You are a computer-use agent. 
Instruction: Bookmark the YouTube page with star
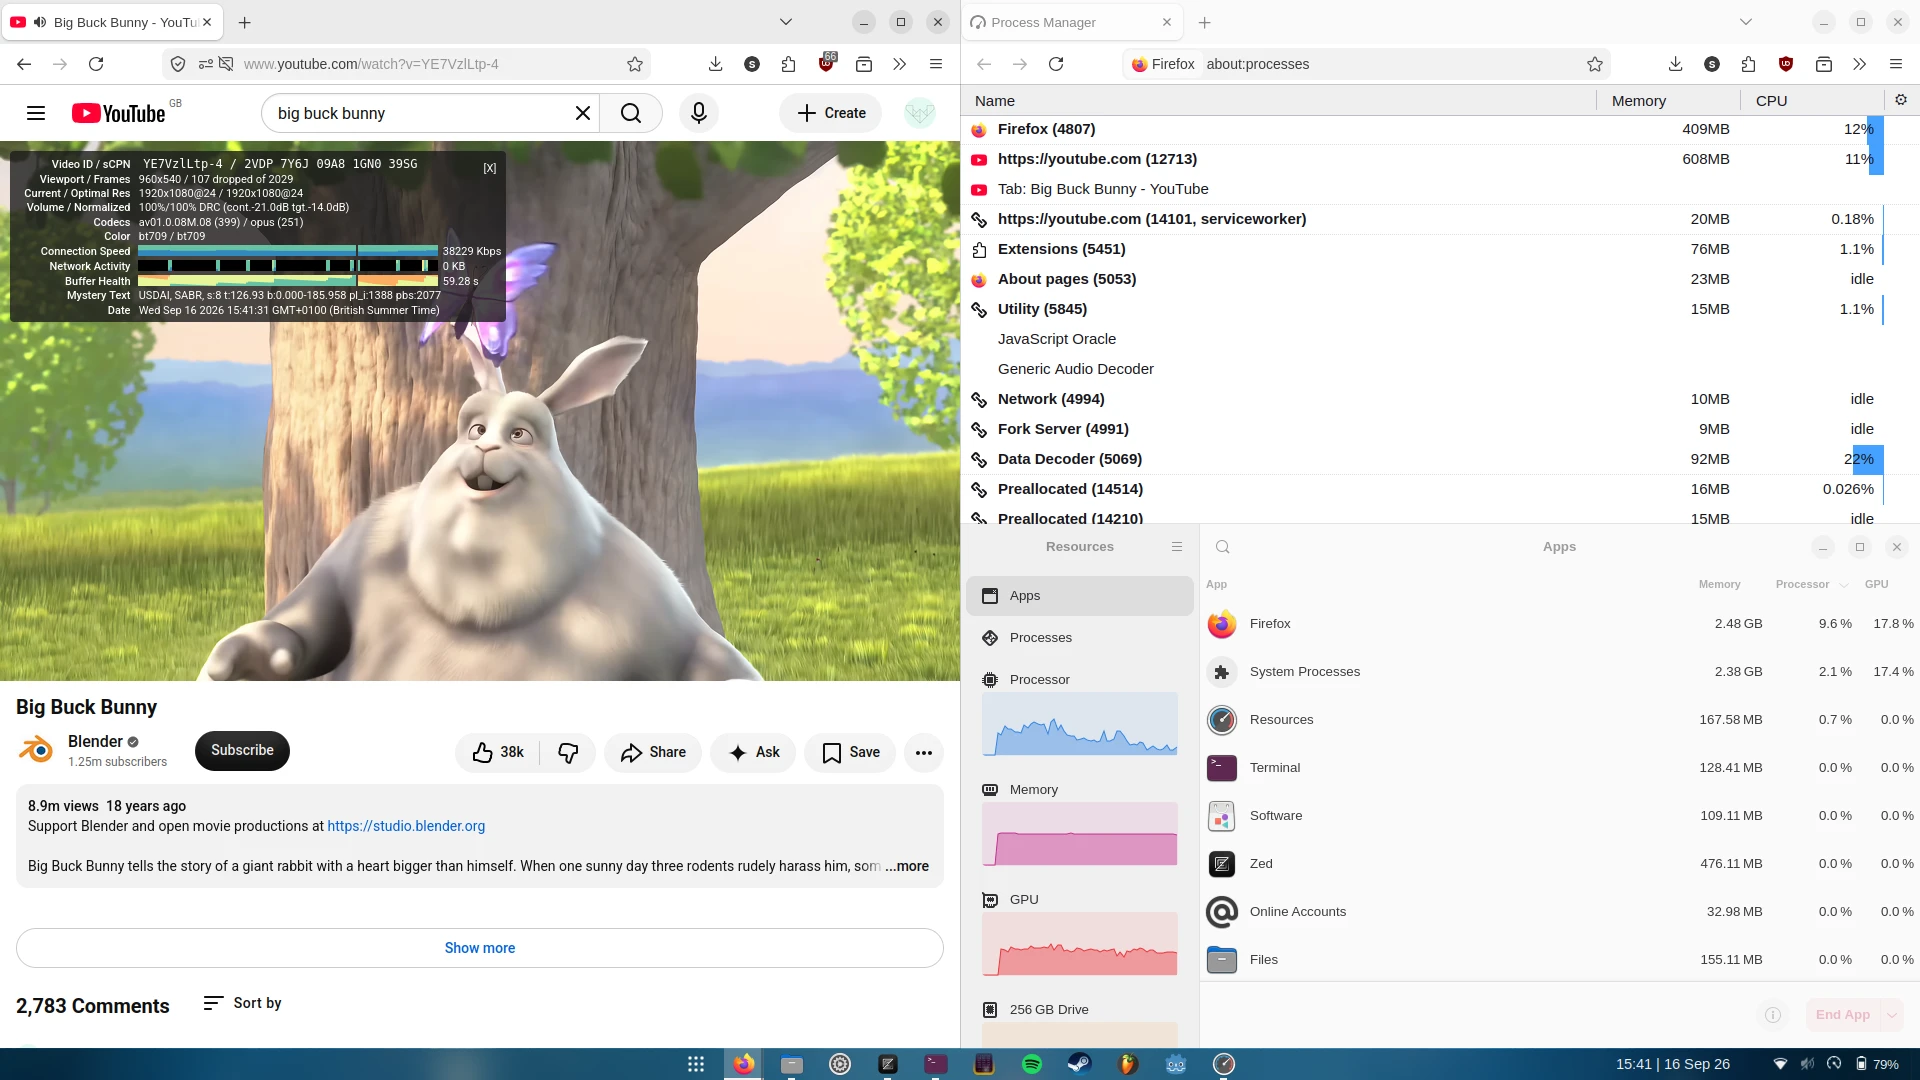[x=635, y=64]
